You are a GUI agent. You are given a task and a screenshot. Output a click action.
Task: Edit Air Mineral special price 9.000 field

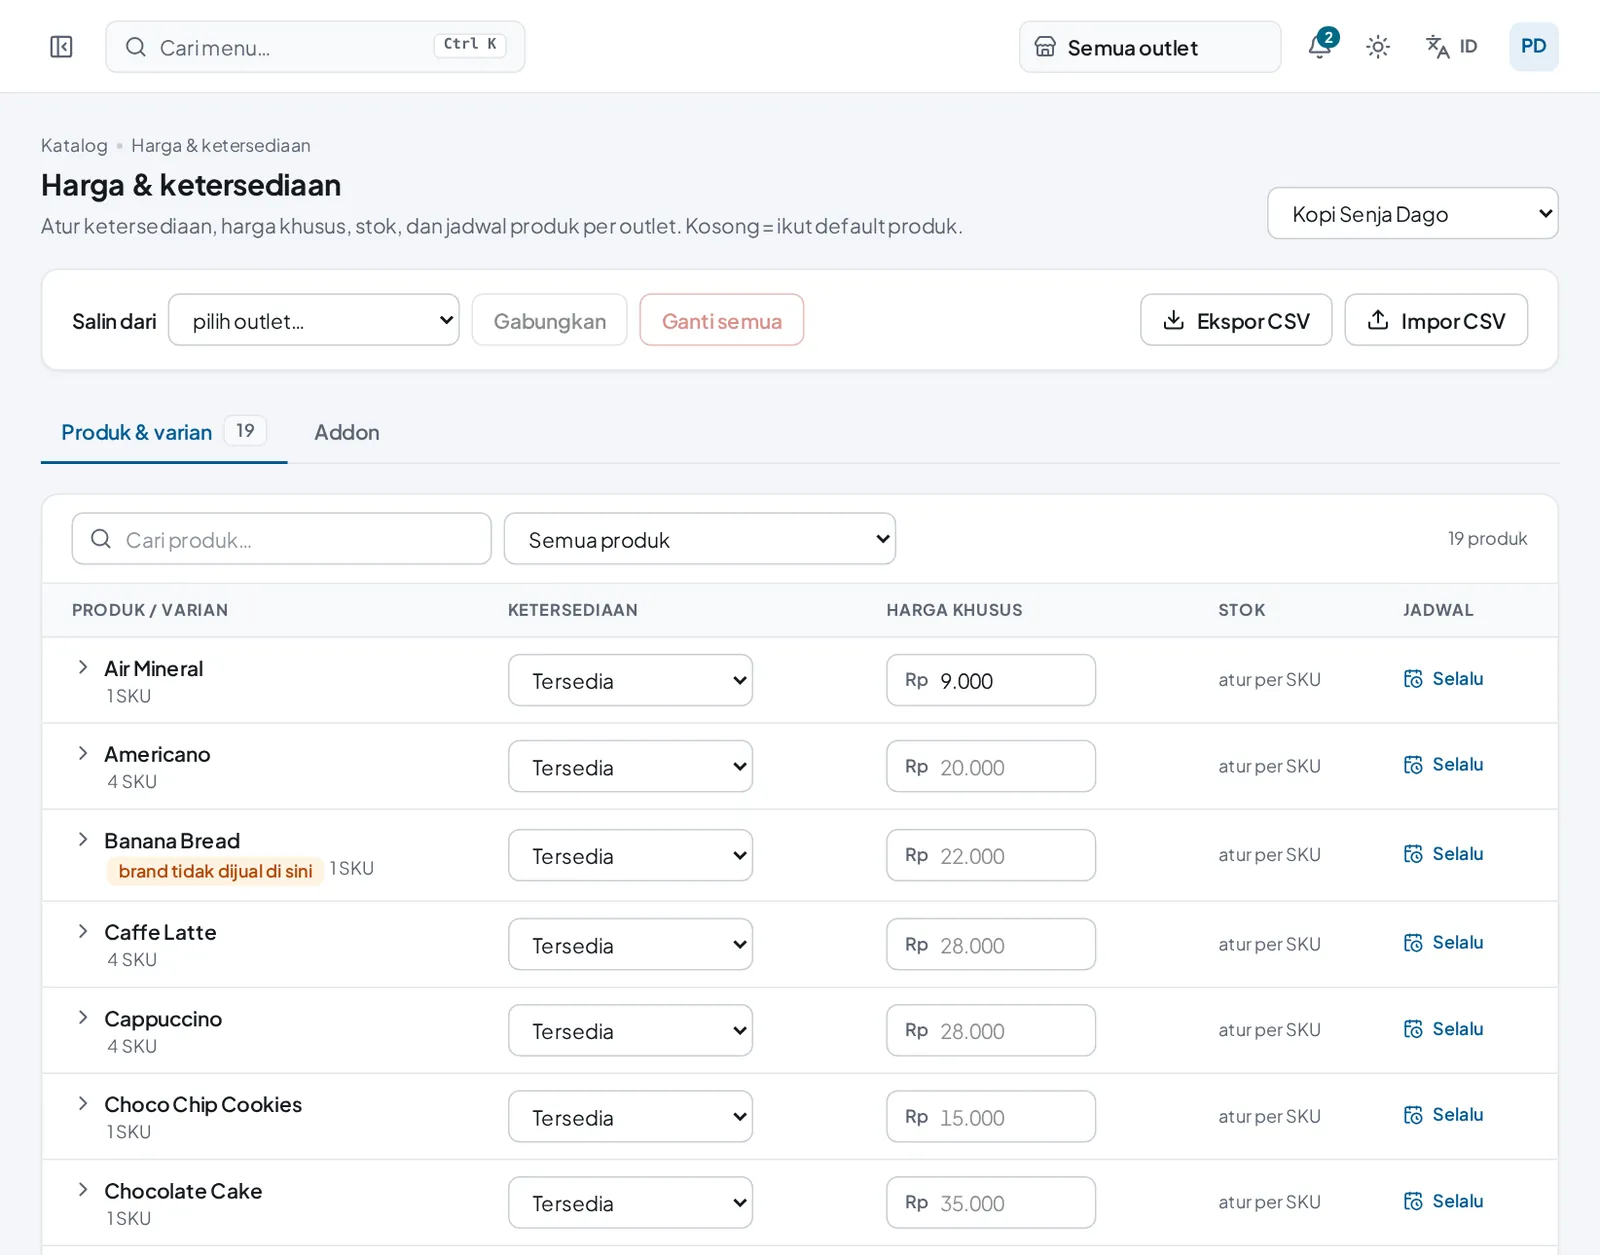[x=991, y=680]
